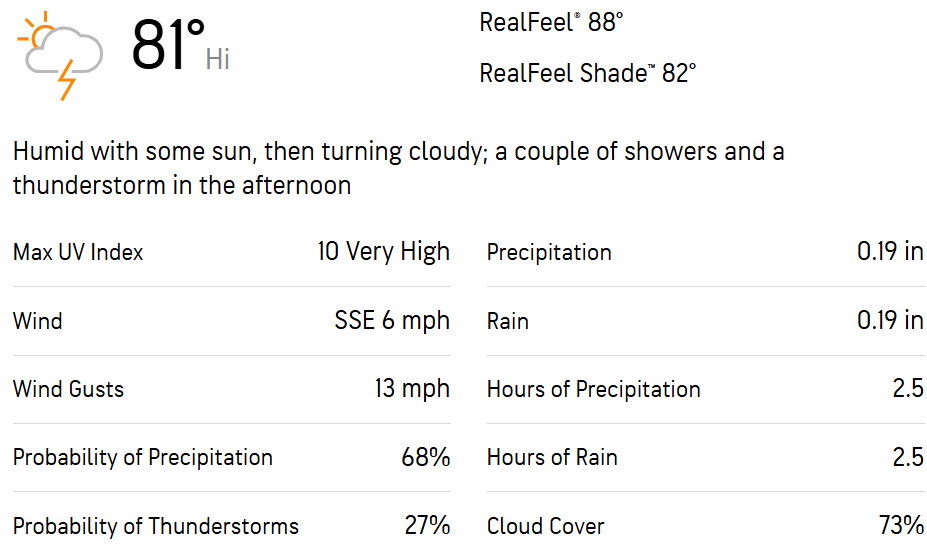Click the Rain row label
This screenshot has width=927, height=557.
(x=508, y=321)
